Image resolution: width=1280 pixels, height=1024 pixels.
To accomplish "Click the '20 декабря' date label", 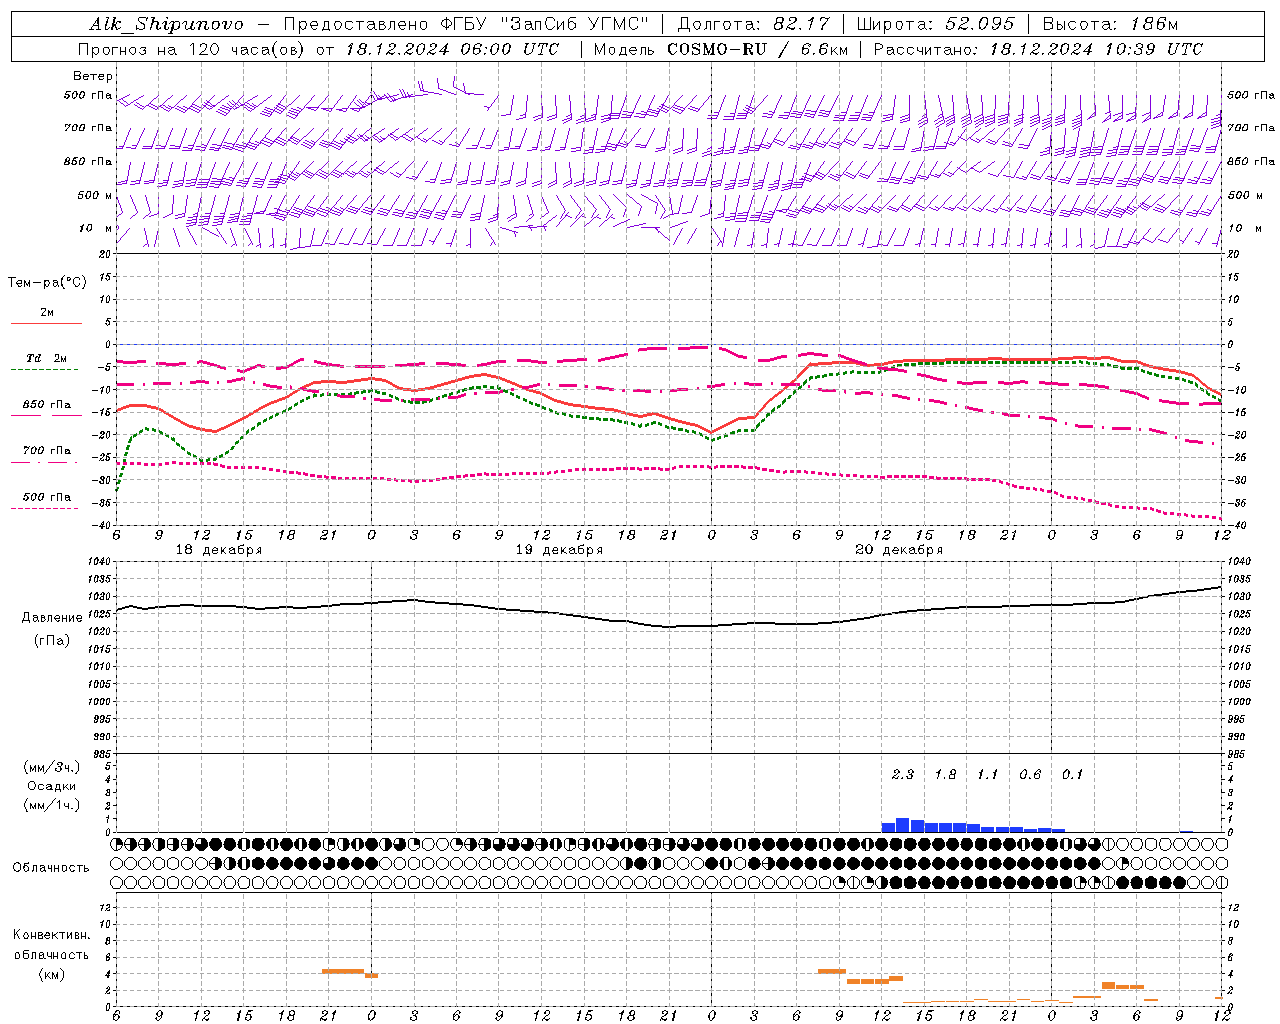I will pos(899,550).
